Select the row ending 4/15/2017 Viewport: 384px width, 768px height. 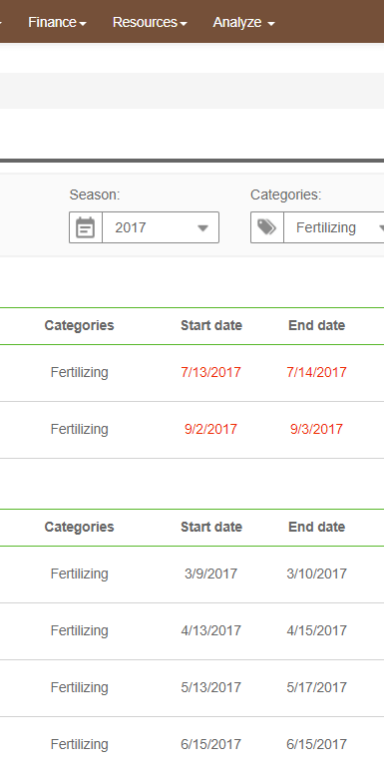pos(192,631)
